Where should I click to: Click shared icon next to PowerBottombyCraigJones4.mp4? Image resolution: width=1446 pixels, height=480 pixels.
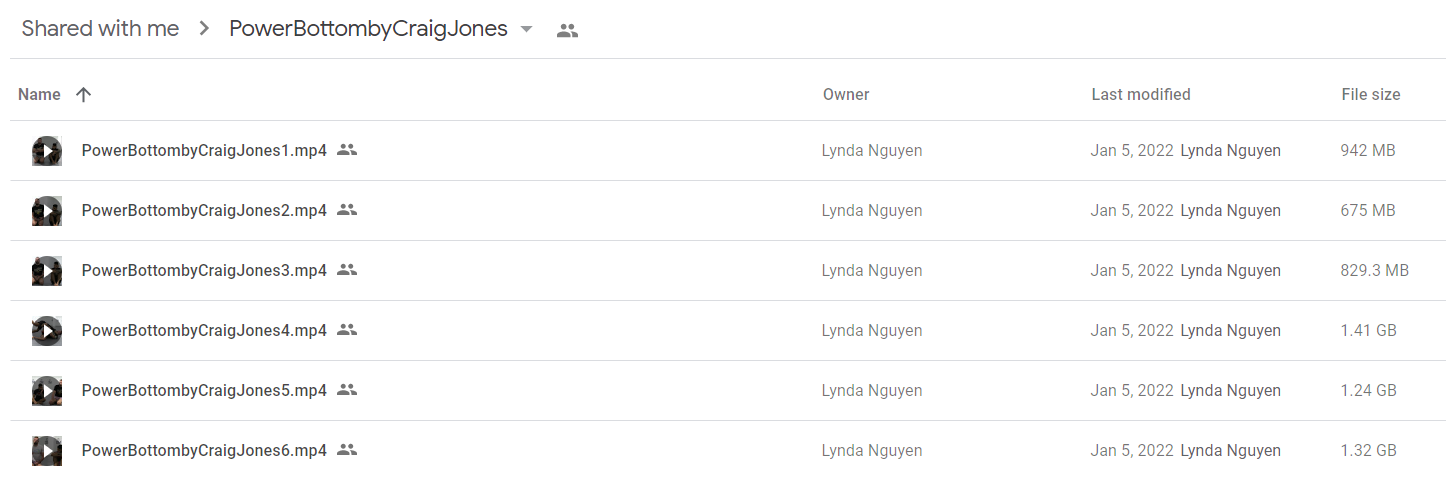(x=347, y=330)
